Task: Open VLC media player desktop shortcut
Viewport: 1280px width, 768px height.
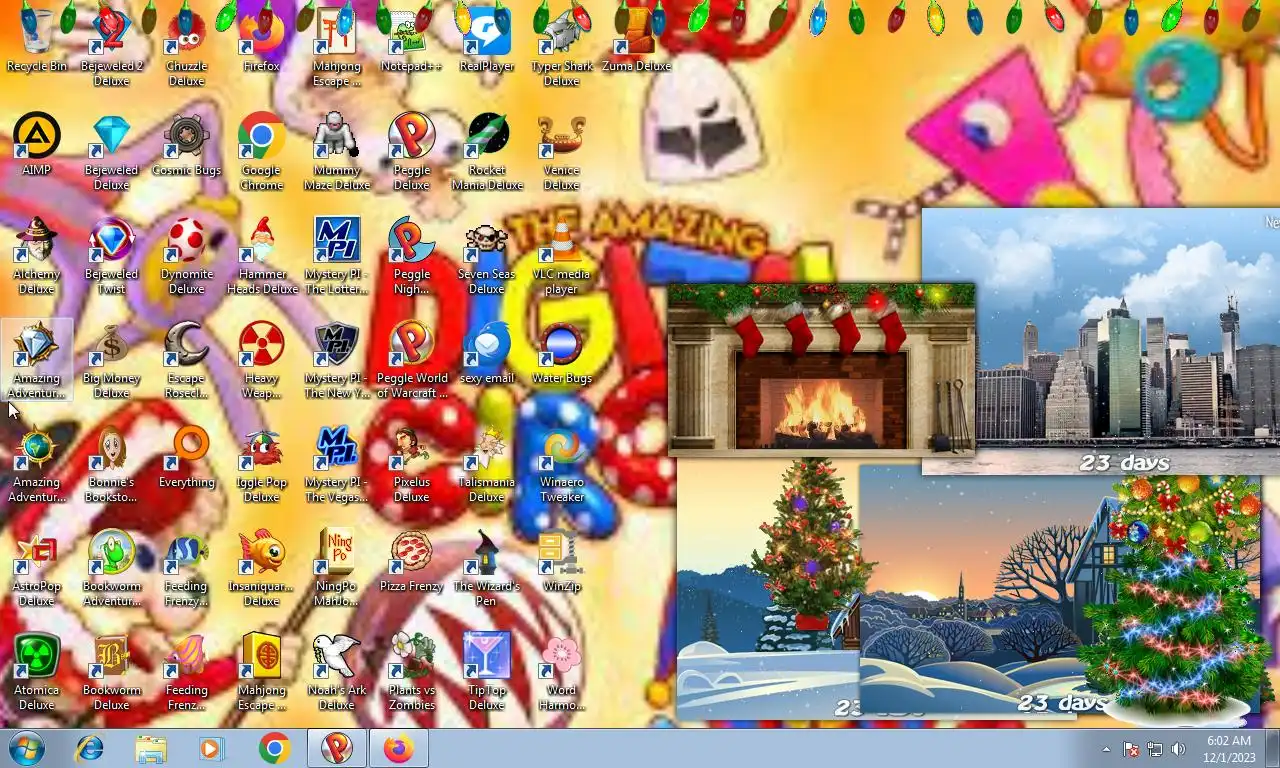Action: click(561, 255)
